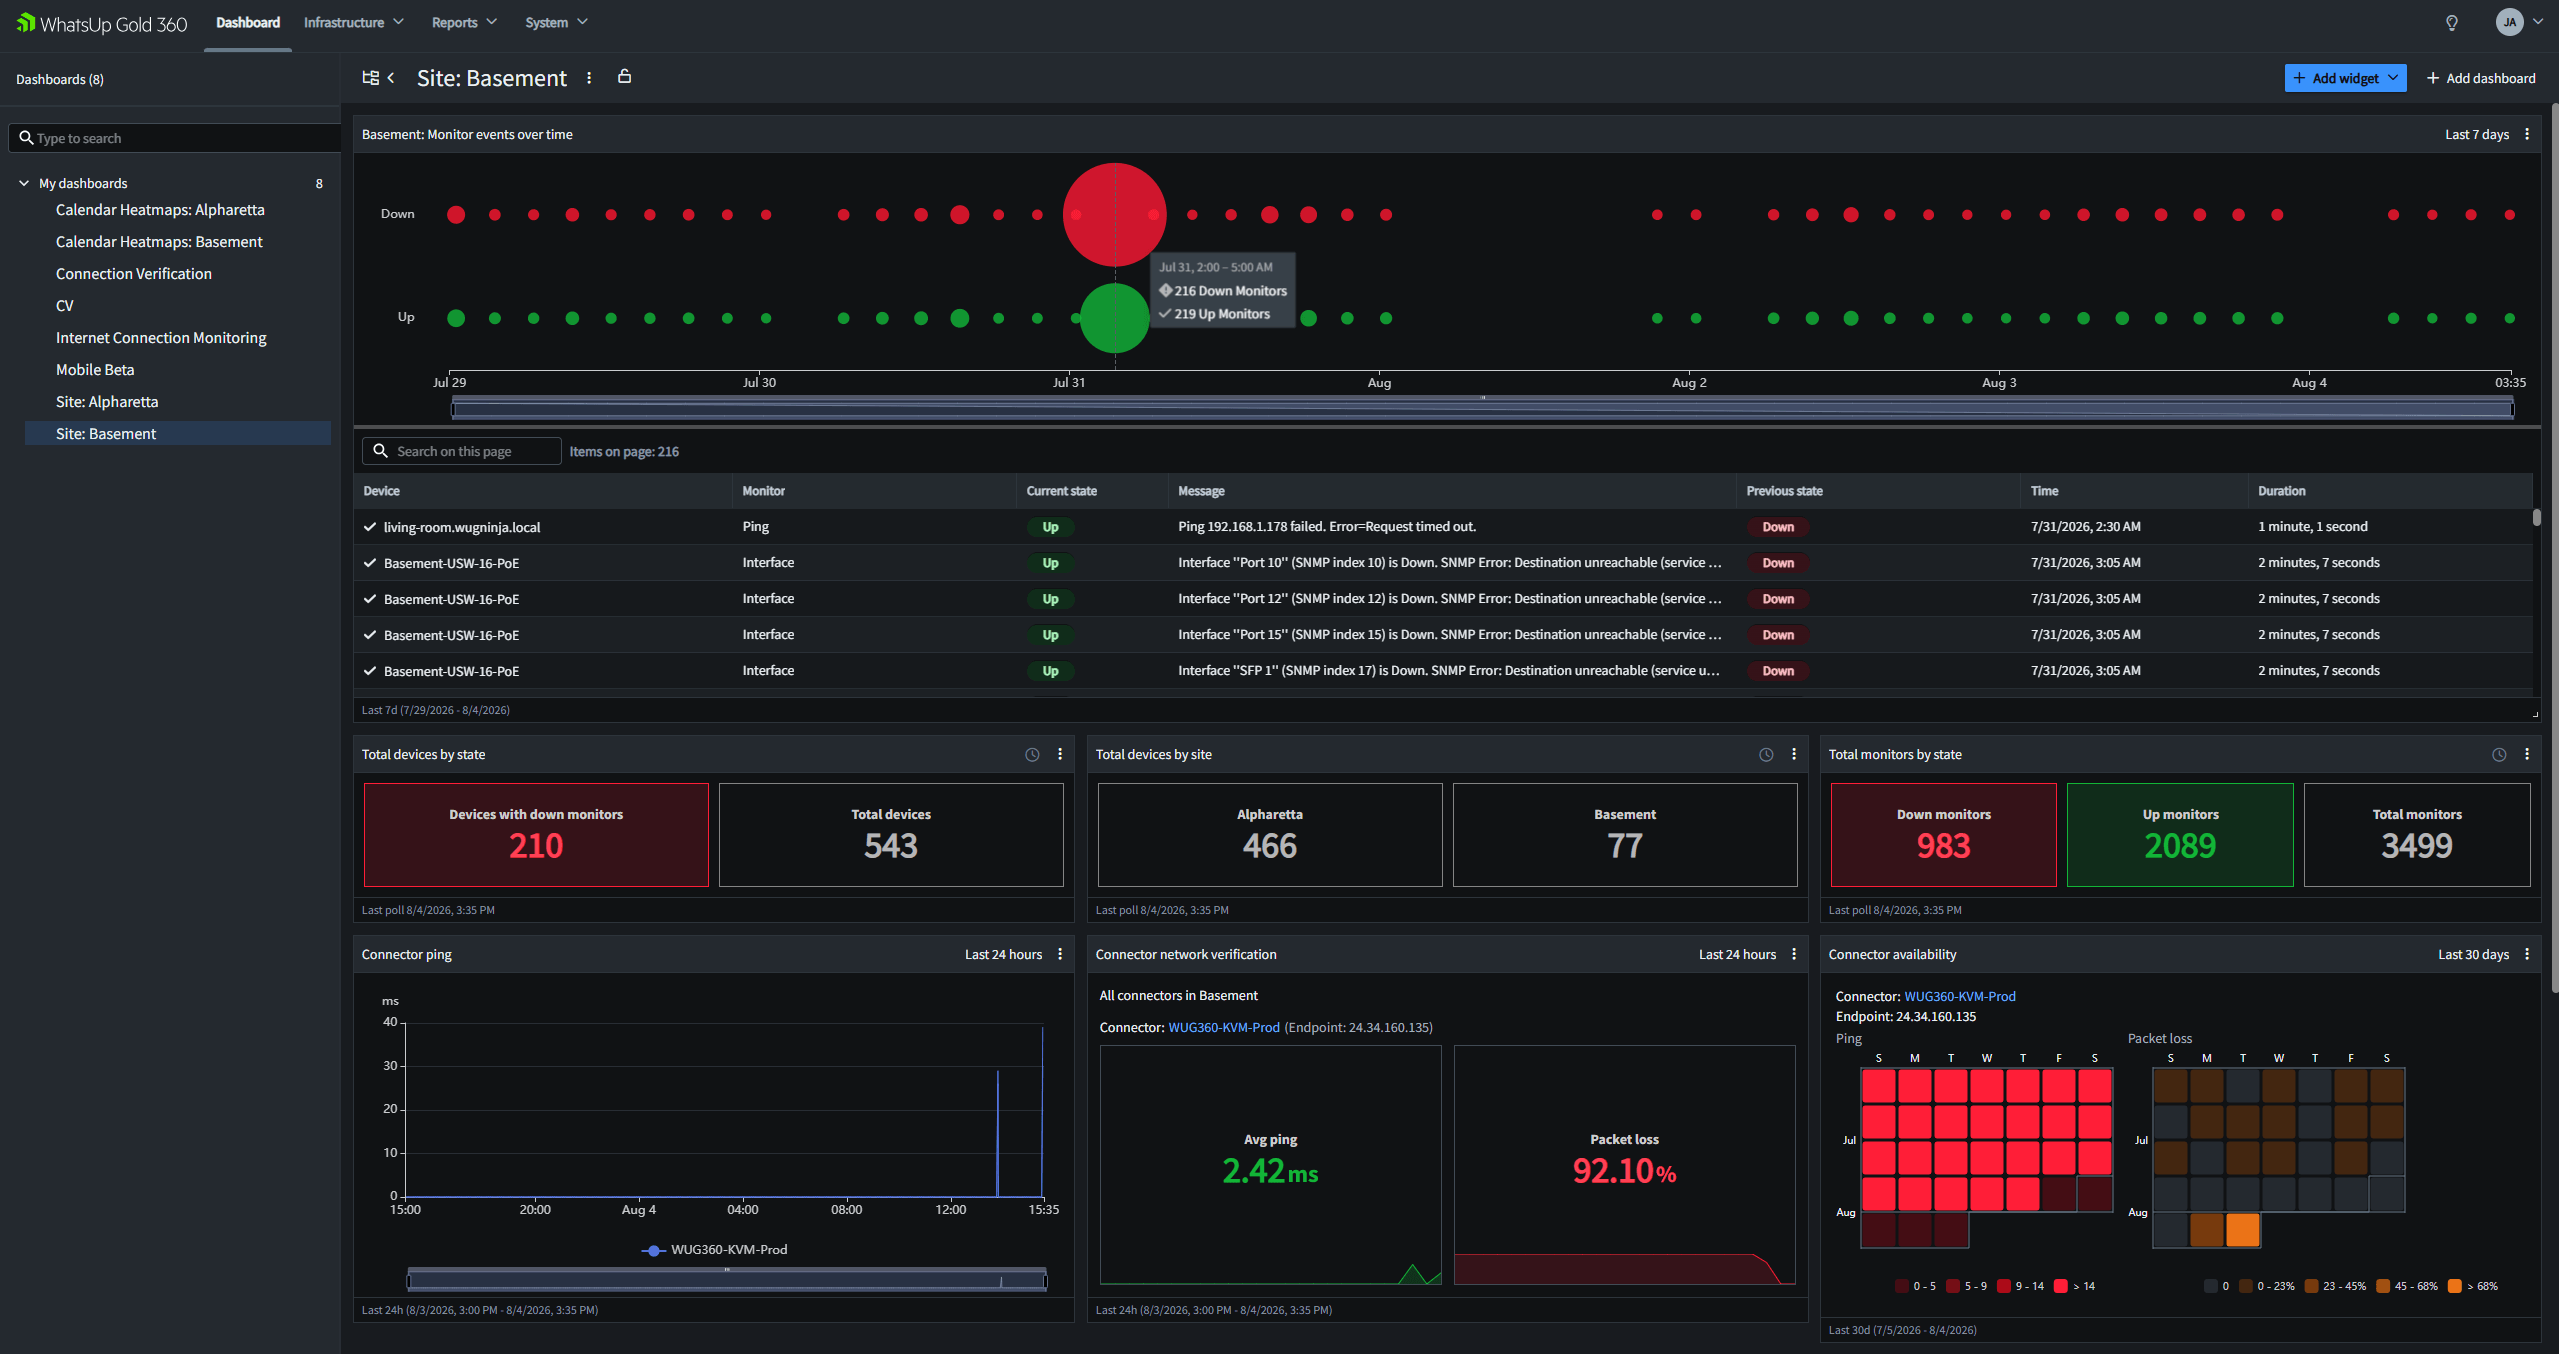Image resolution: width=2559 pixels, height=1354 pixels.
Task: Click WUG360-KVM-Prod link in network verification
Action: click(1224, 1027)
